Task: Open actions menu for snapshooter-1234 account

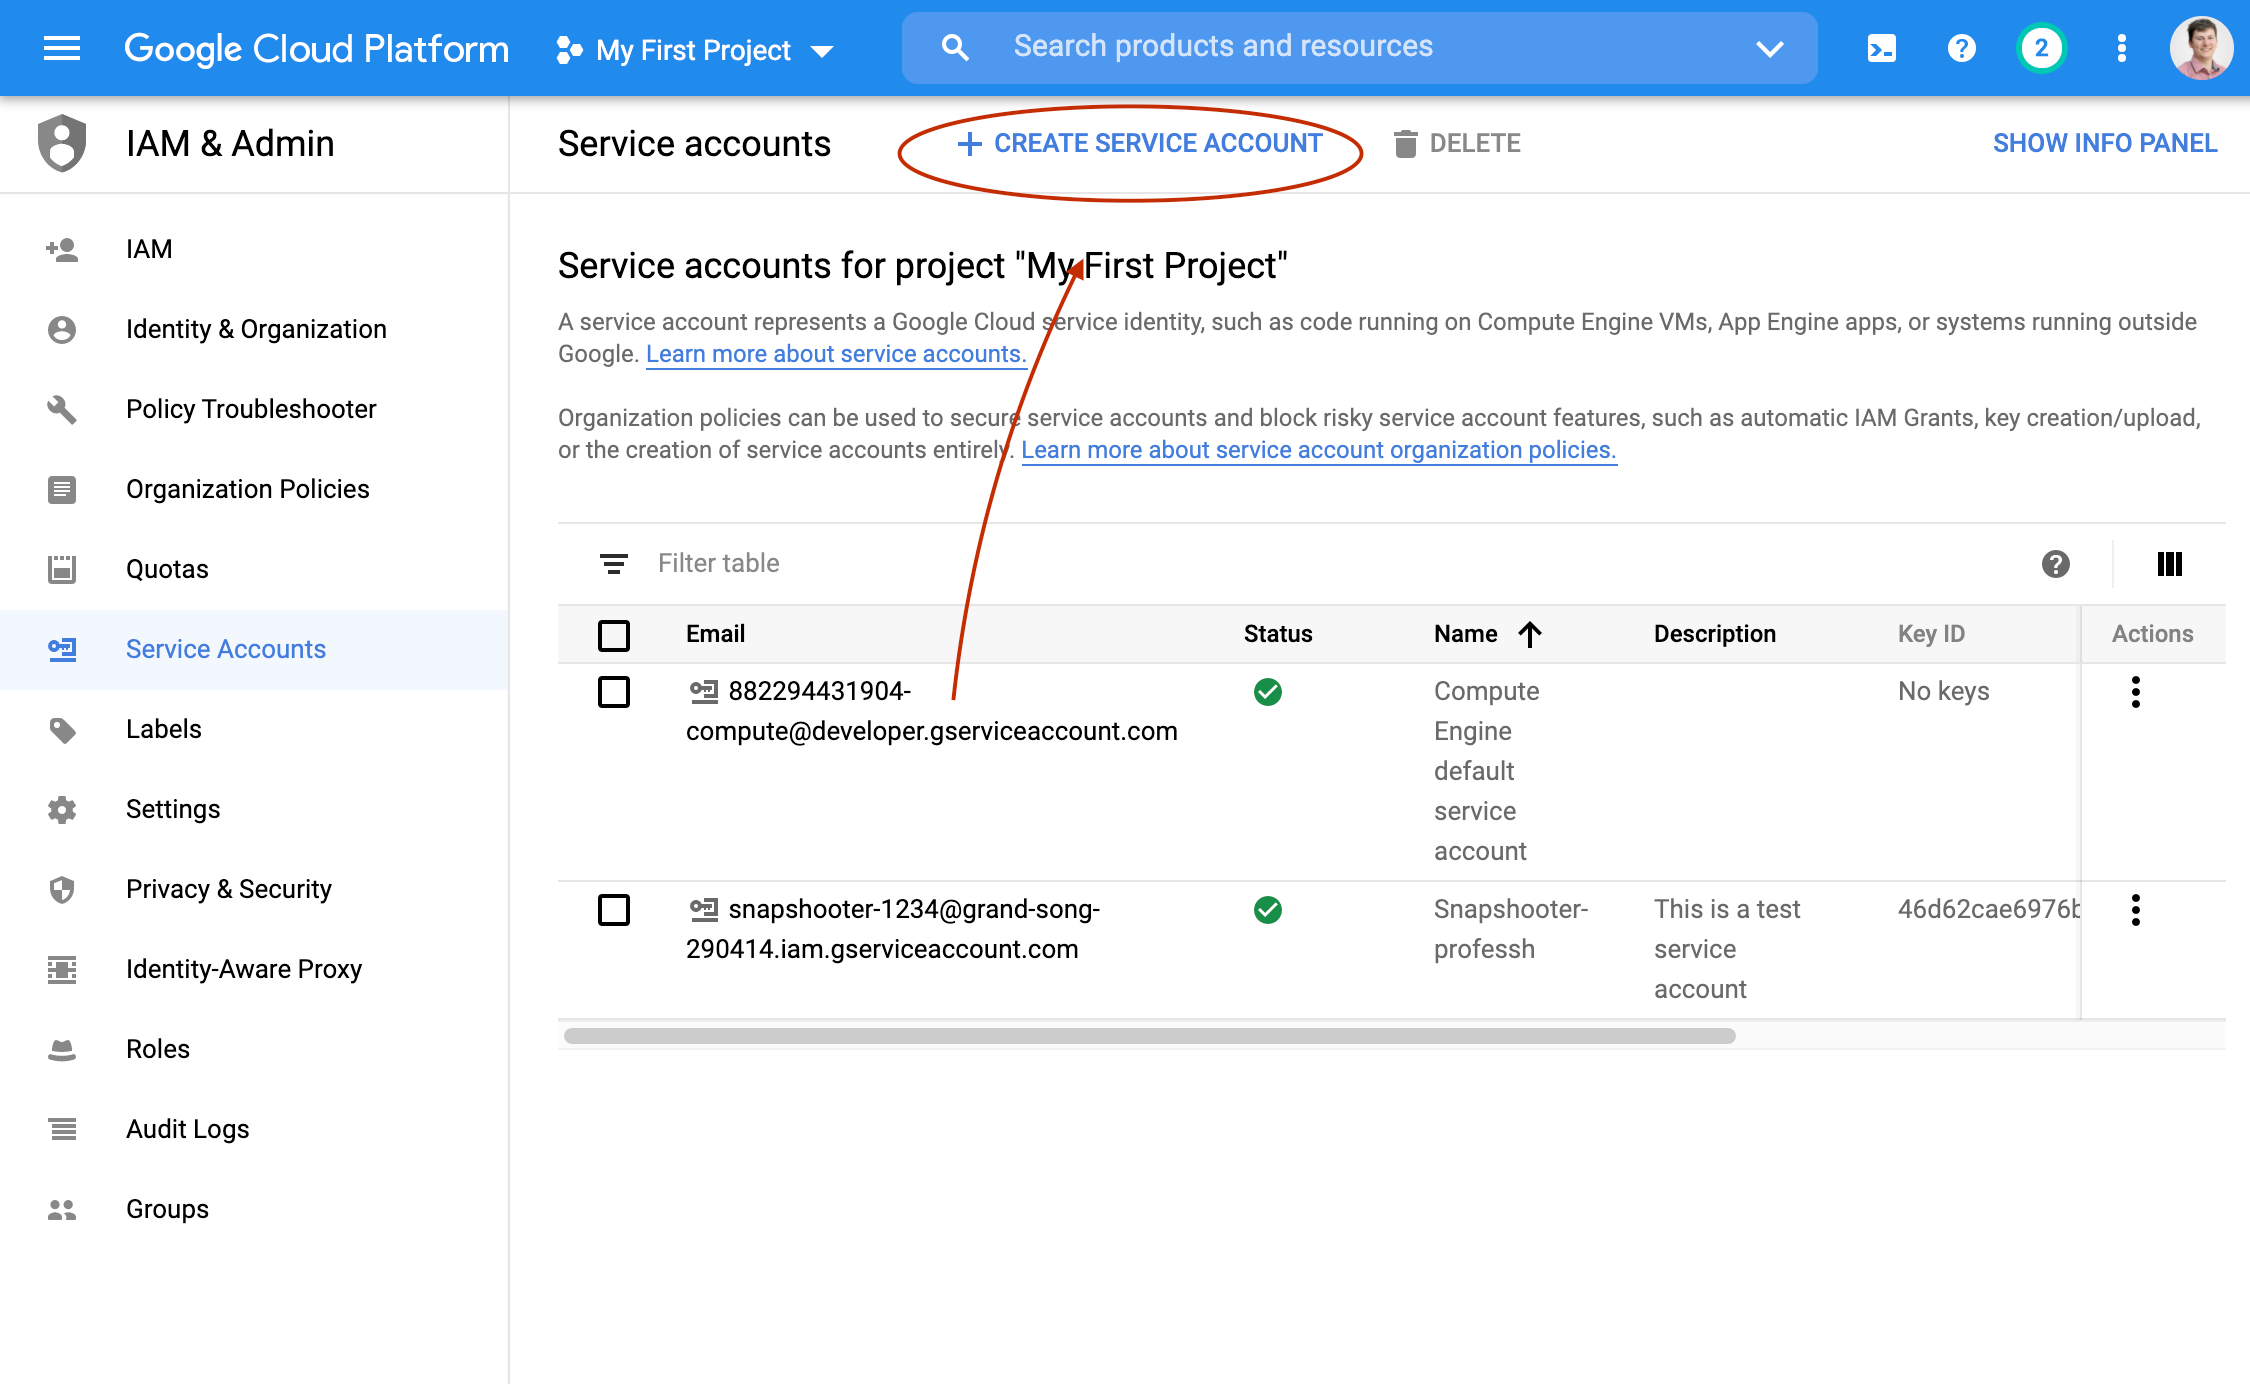Action: tap(2135, 910)
